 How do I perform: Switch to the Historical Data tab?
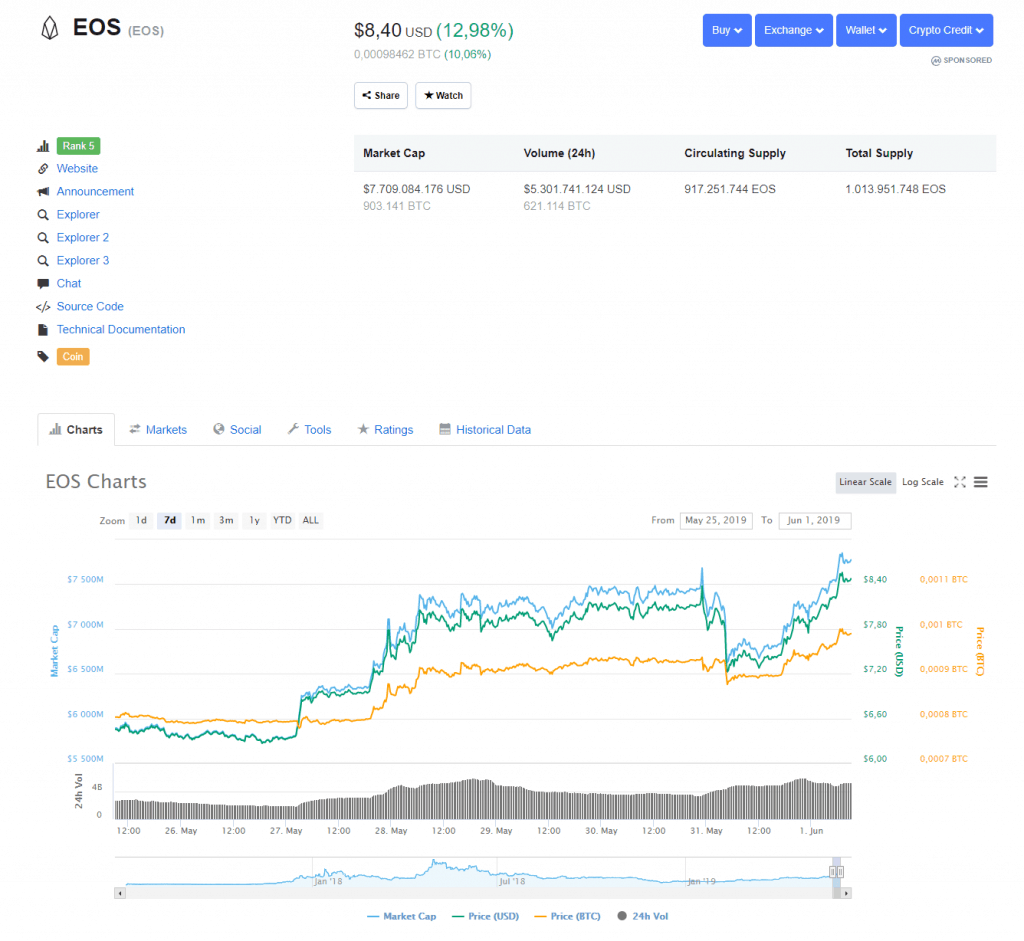point(485,430)
